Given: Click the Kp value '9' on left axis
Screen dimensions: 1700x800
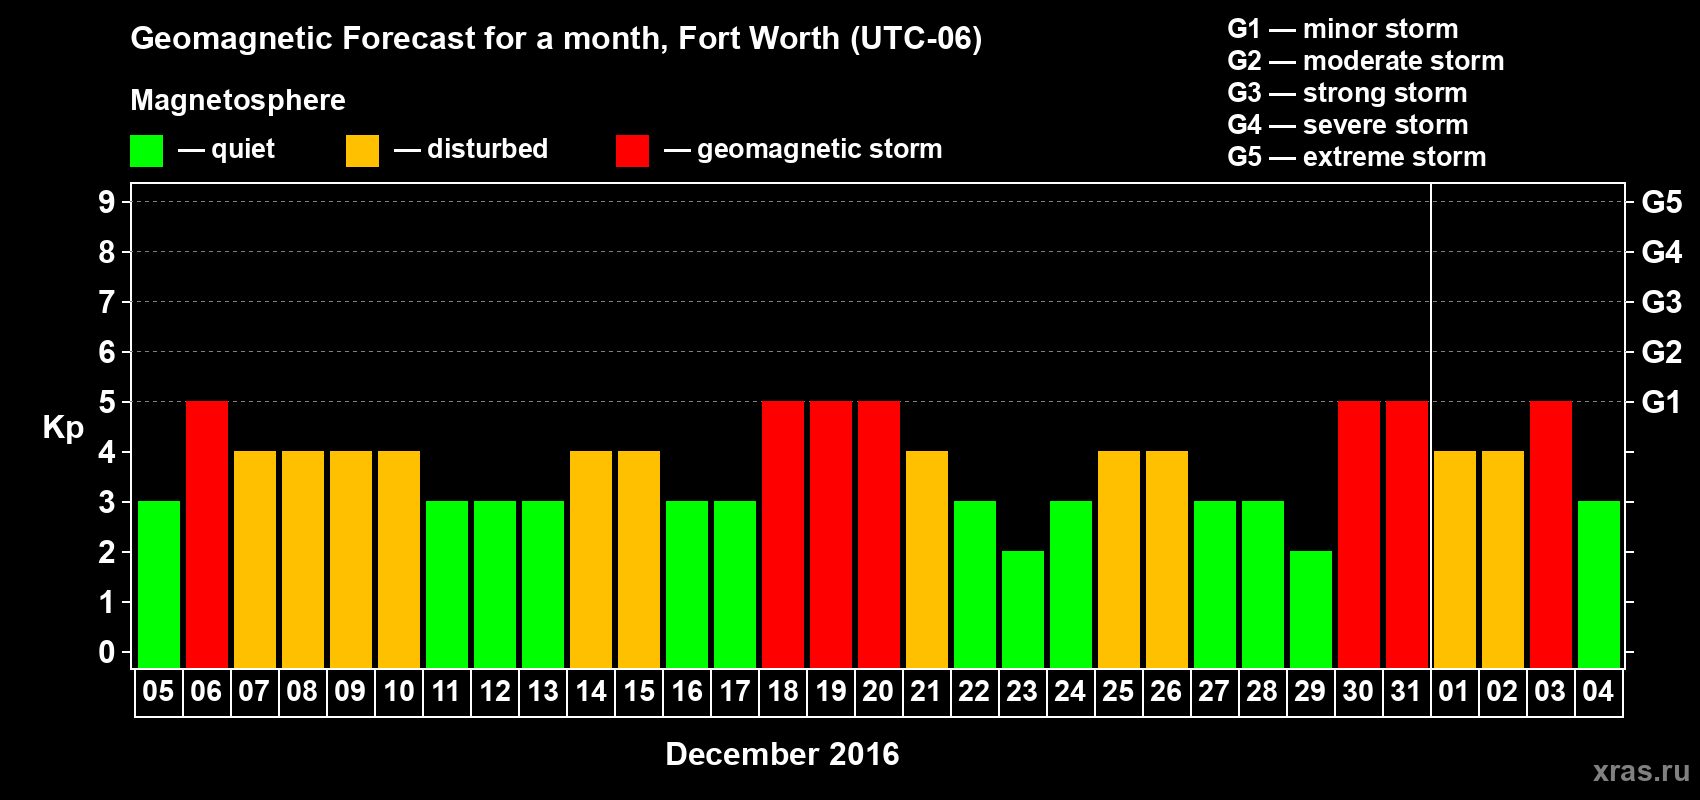Looking at the screenshot, I should [x=107, y=202].
